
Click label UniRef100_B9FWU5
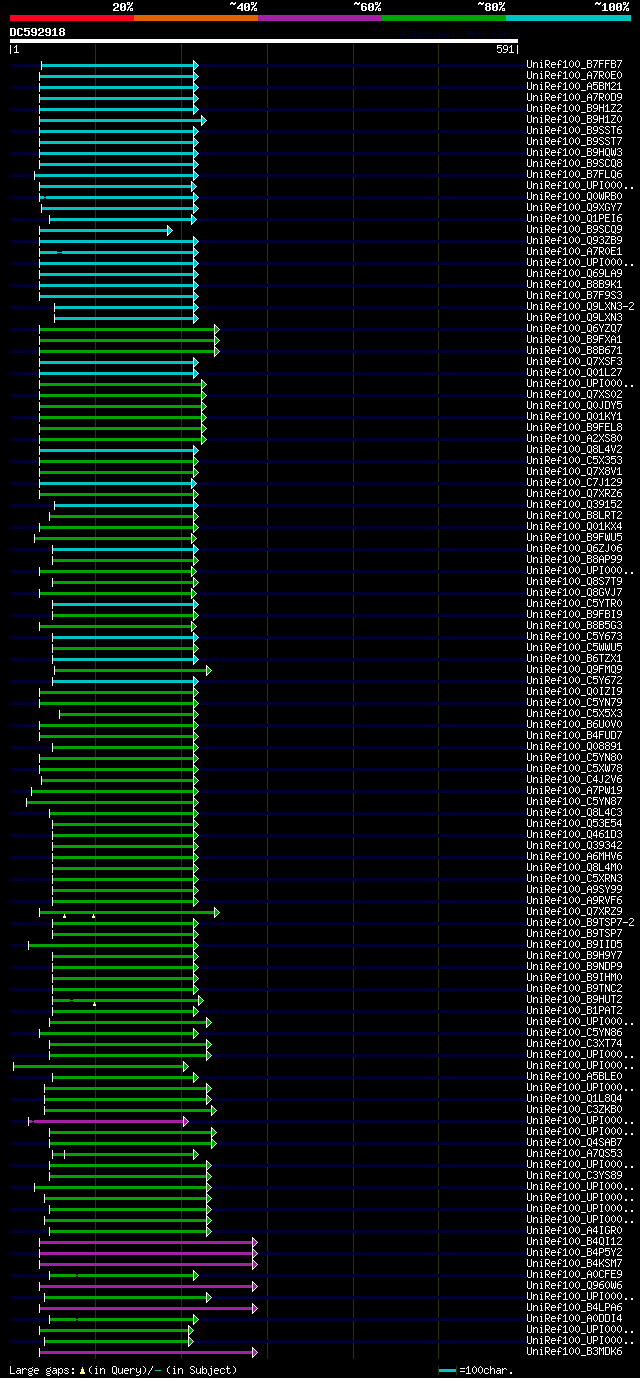point(574,537)
